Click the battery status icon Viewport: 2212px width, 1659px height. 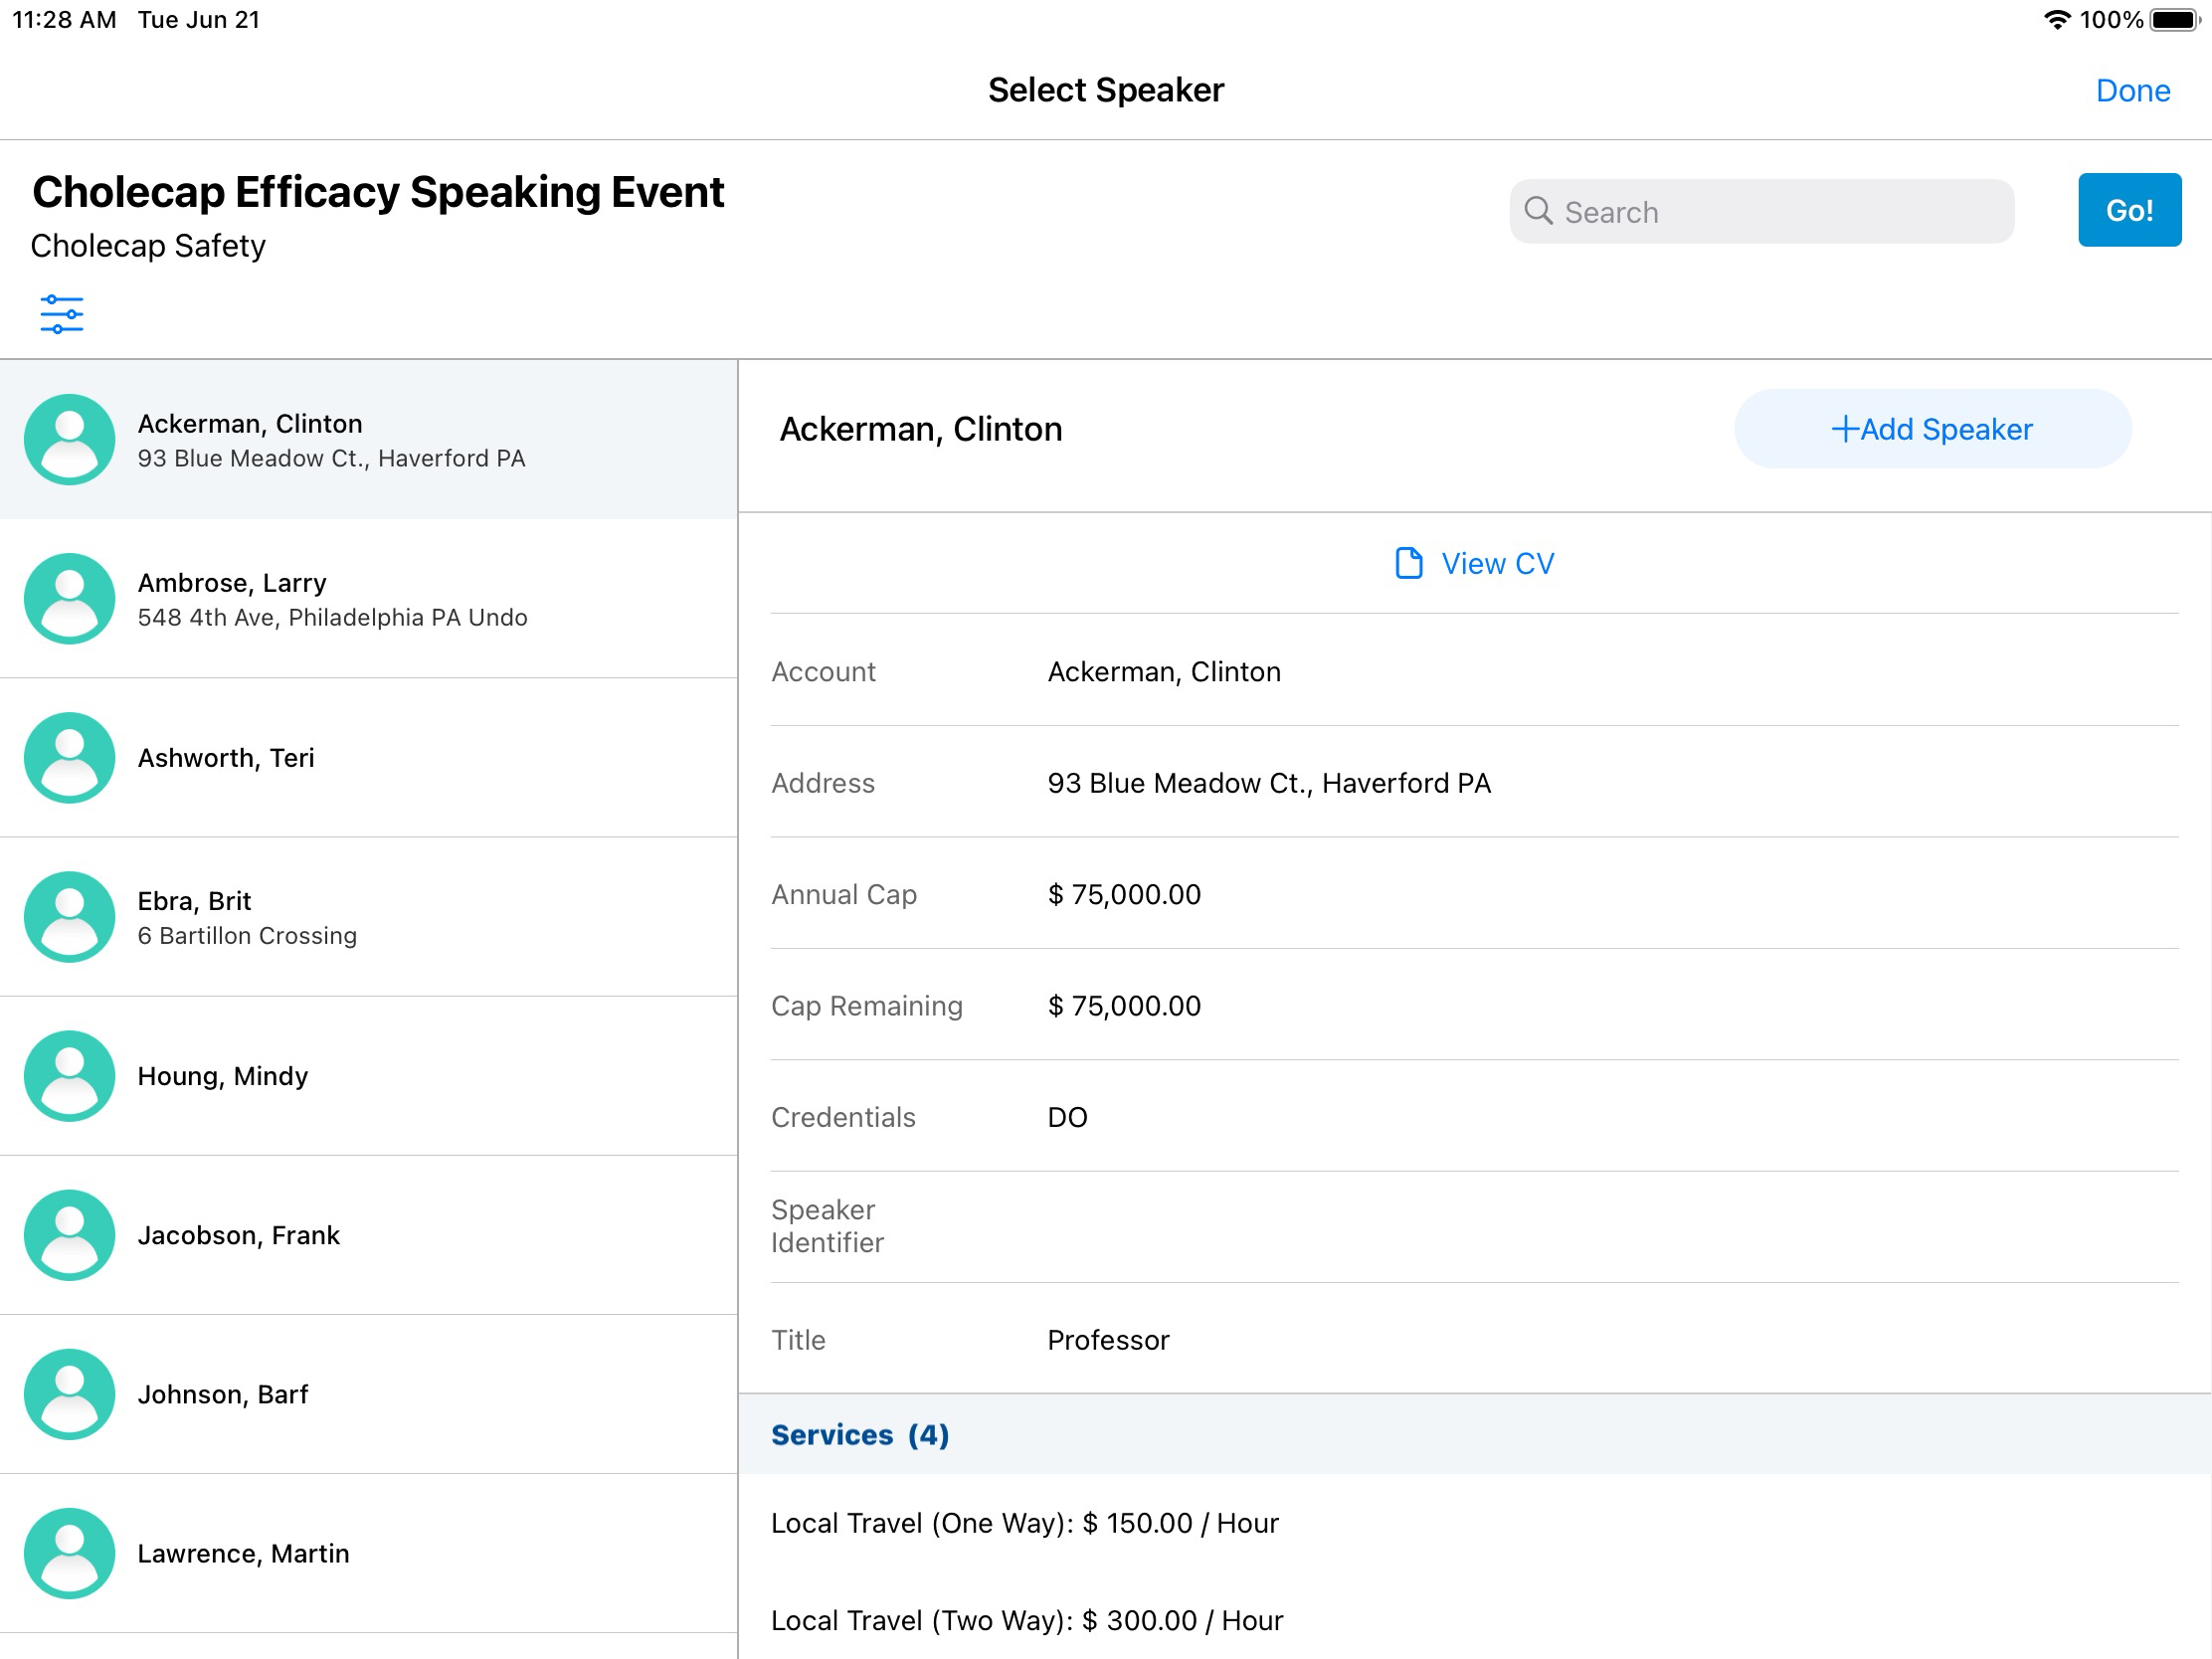click(x=2175, y=19)
